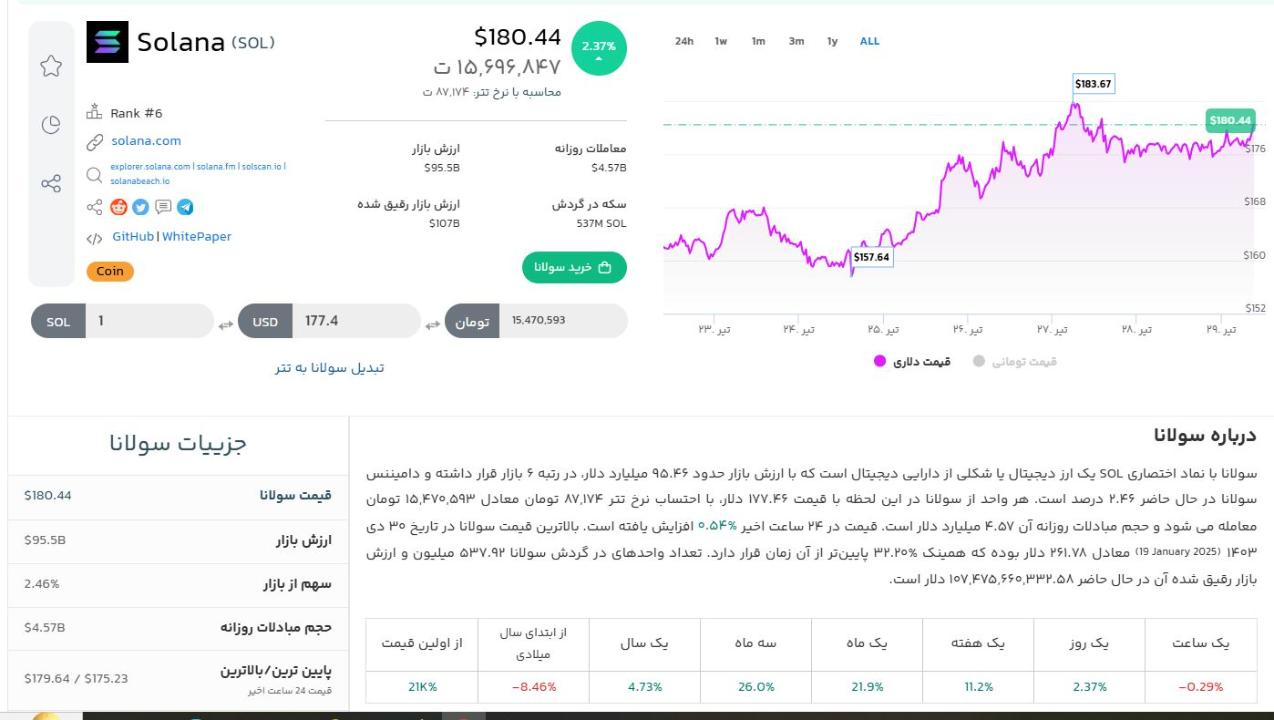Show the 3m chart timeframe
The width and height of the screenshot is (1274, 720).
click(796, 41)
